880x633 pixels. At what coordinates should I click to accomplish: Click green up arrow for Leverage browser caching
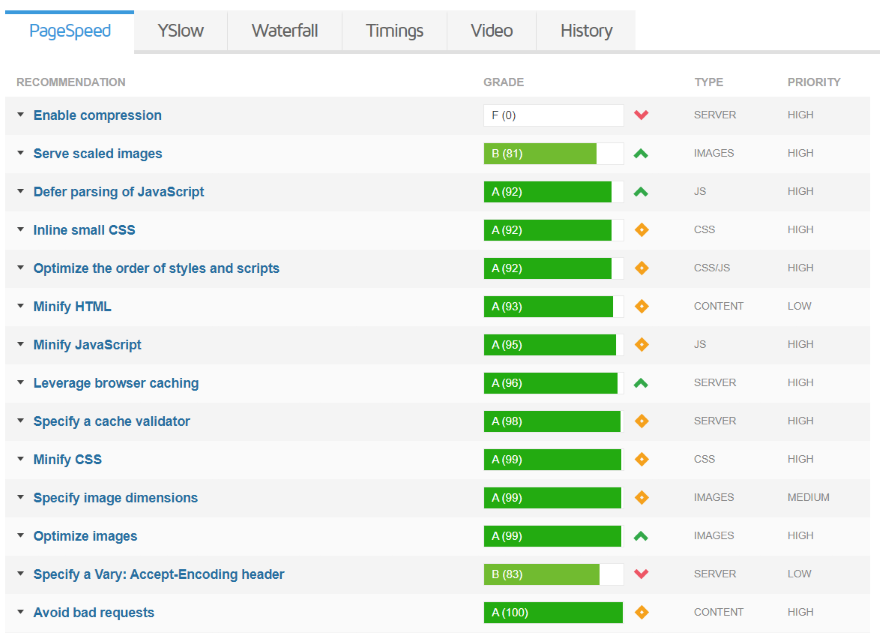point(641,383)
